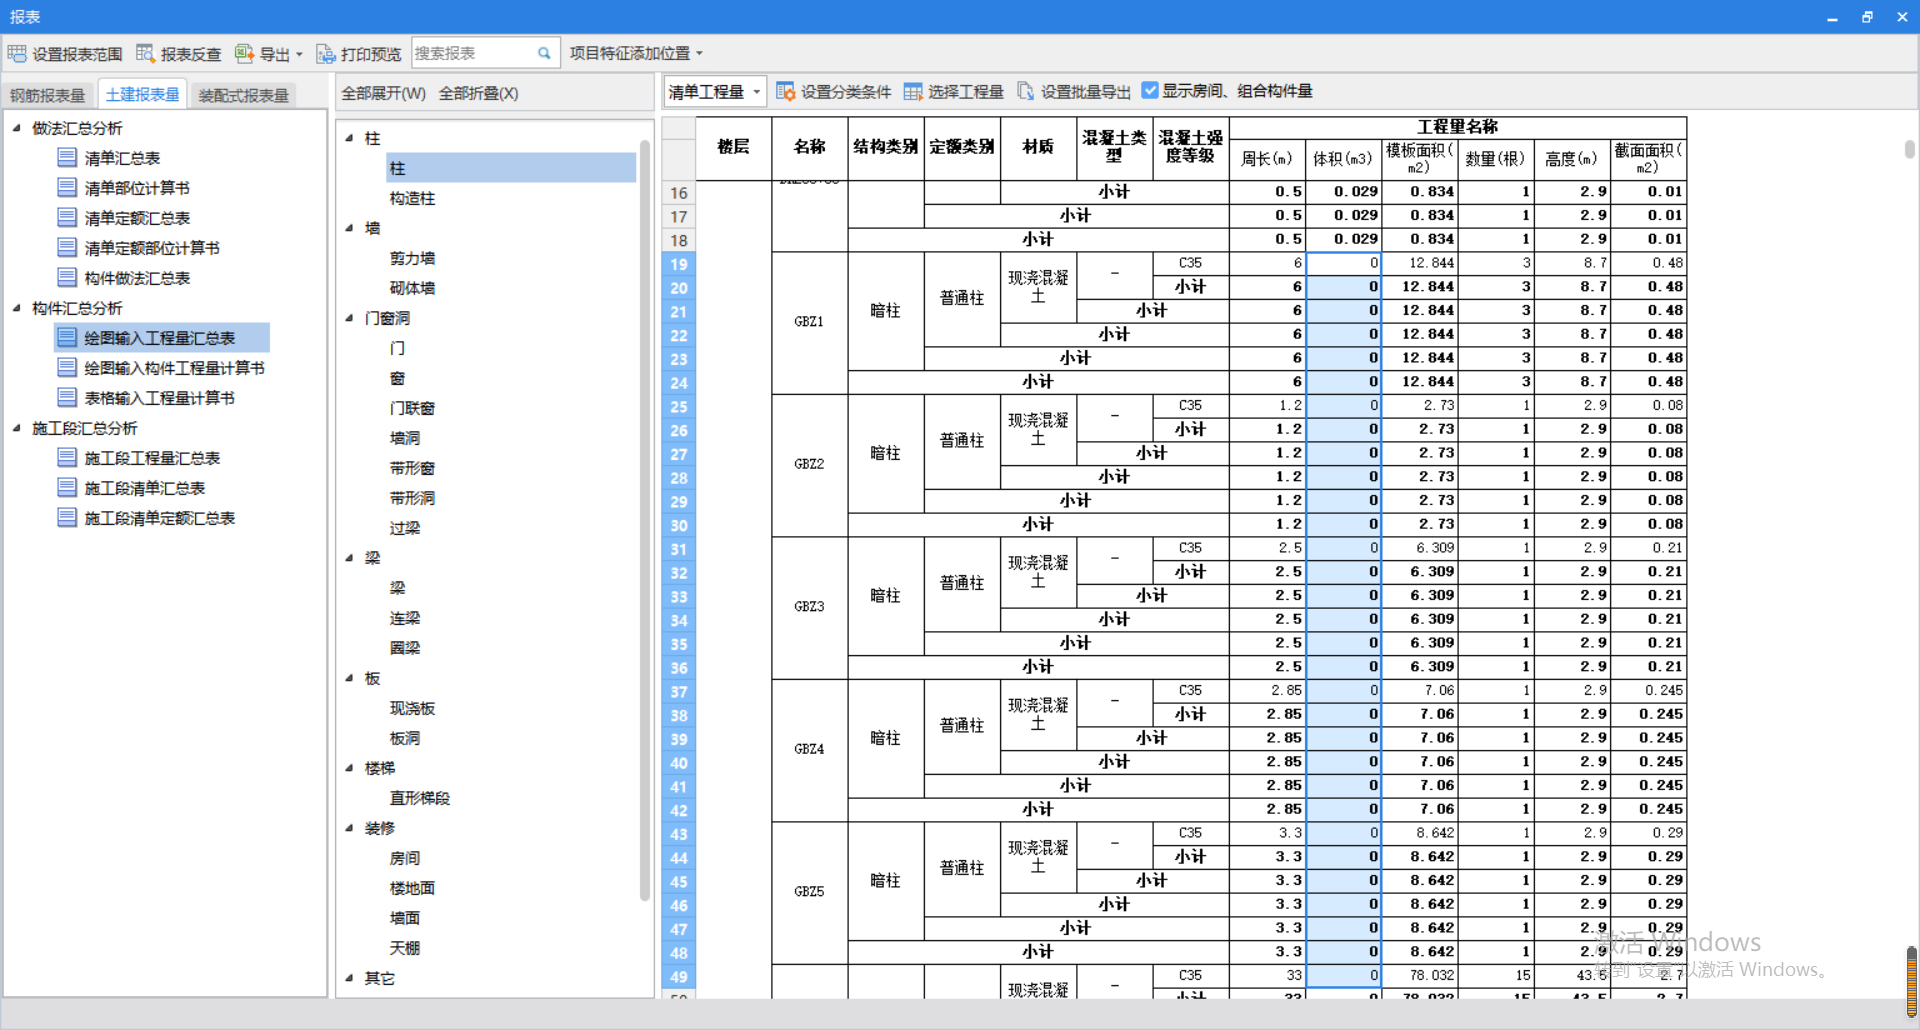Click 全部折叠(X) button
1920x1030 pixels.
[x=479, y=93]
